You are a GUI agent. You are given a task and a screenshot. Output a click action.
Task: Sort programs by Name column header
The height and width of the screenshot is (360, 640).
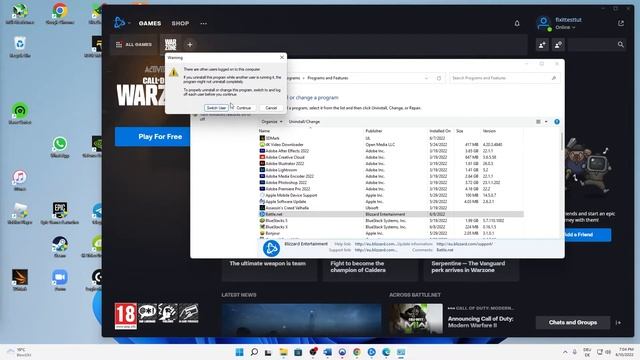[264, 131]
